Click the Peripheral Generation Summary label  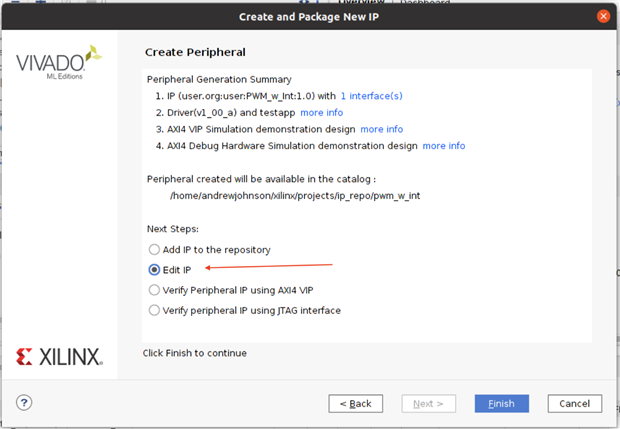[219, 79]
